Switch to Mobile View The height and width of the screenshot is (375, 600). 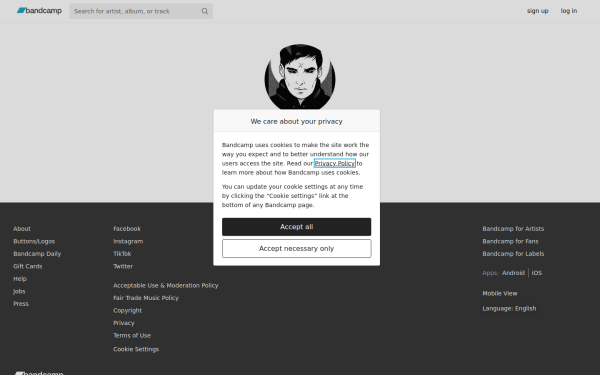[499, 293]
